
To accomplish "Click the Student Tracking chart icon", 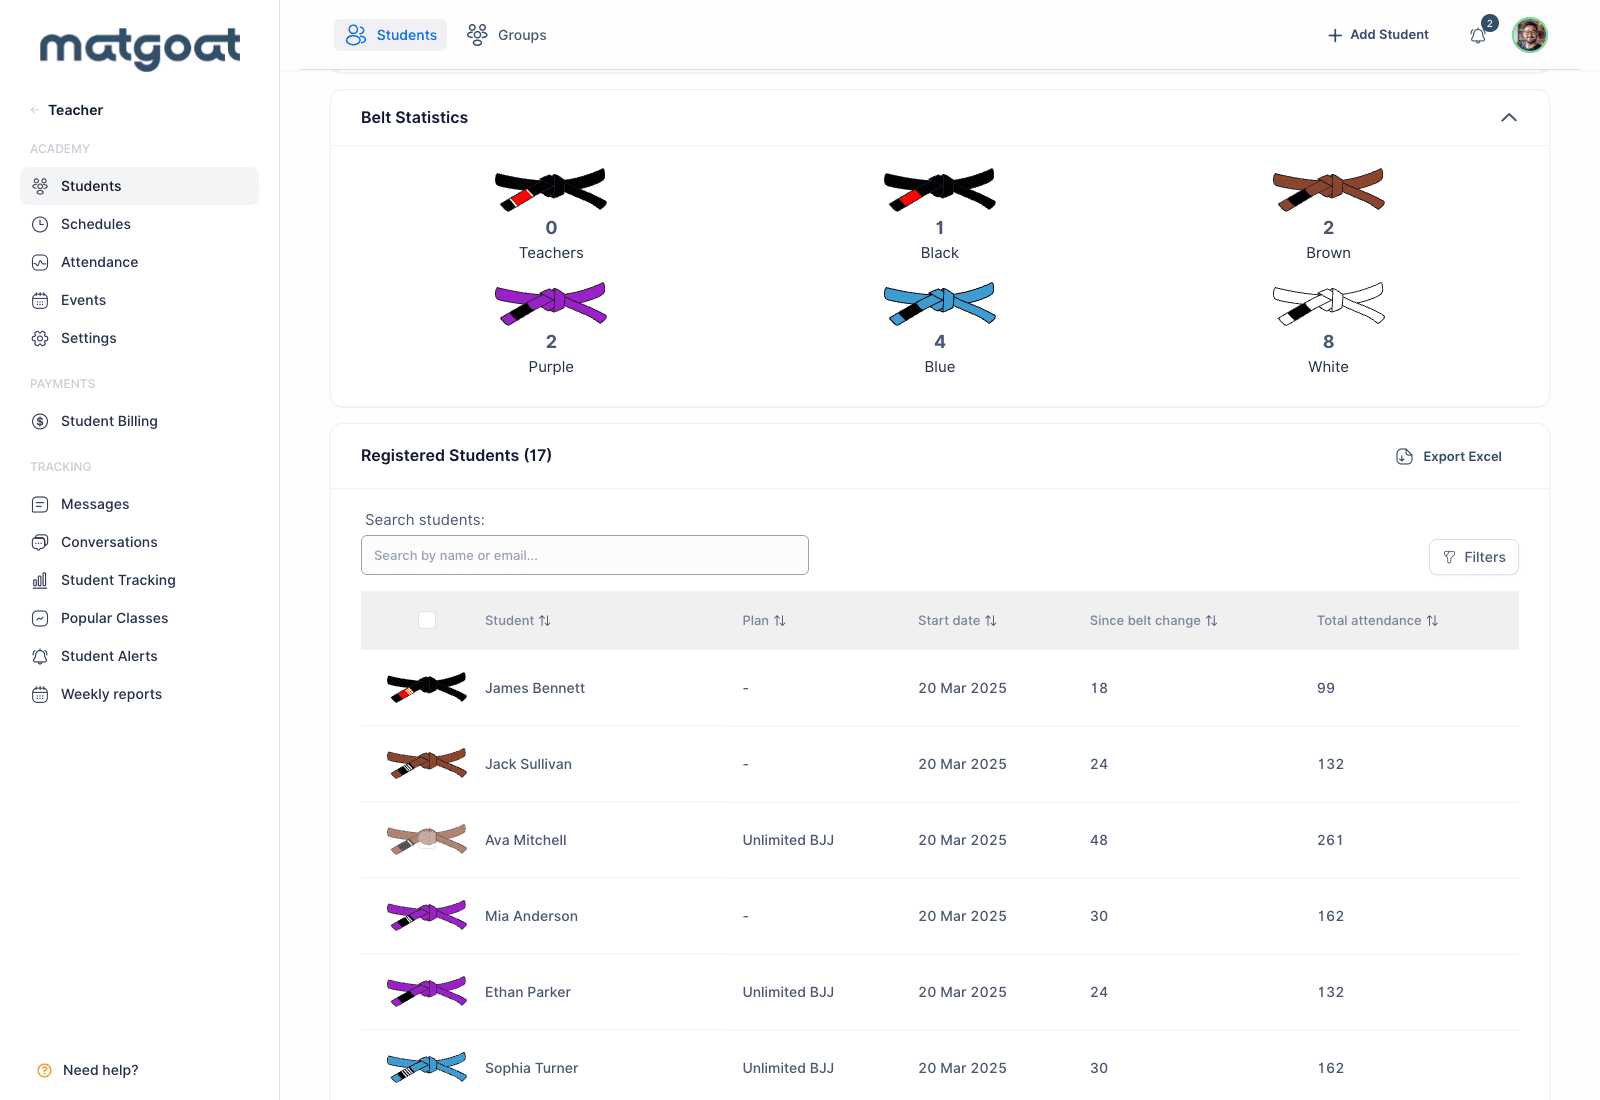I will pyautogui.click(x=40, y=580).
